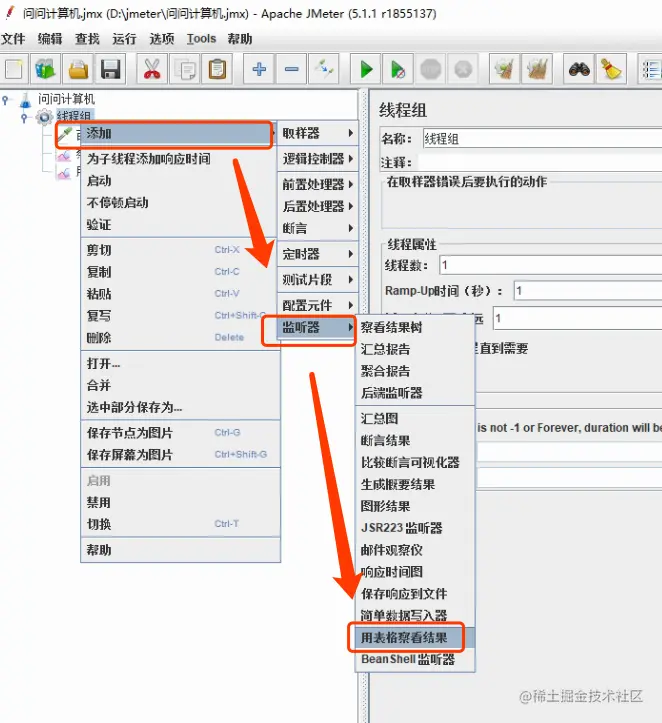Choose BeanShell 监听器 entry
662x723 pixels.
(415, 659)
